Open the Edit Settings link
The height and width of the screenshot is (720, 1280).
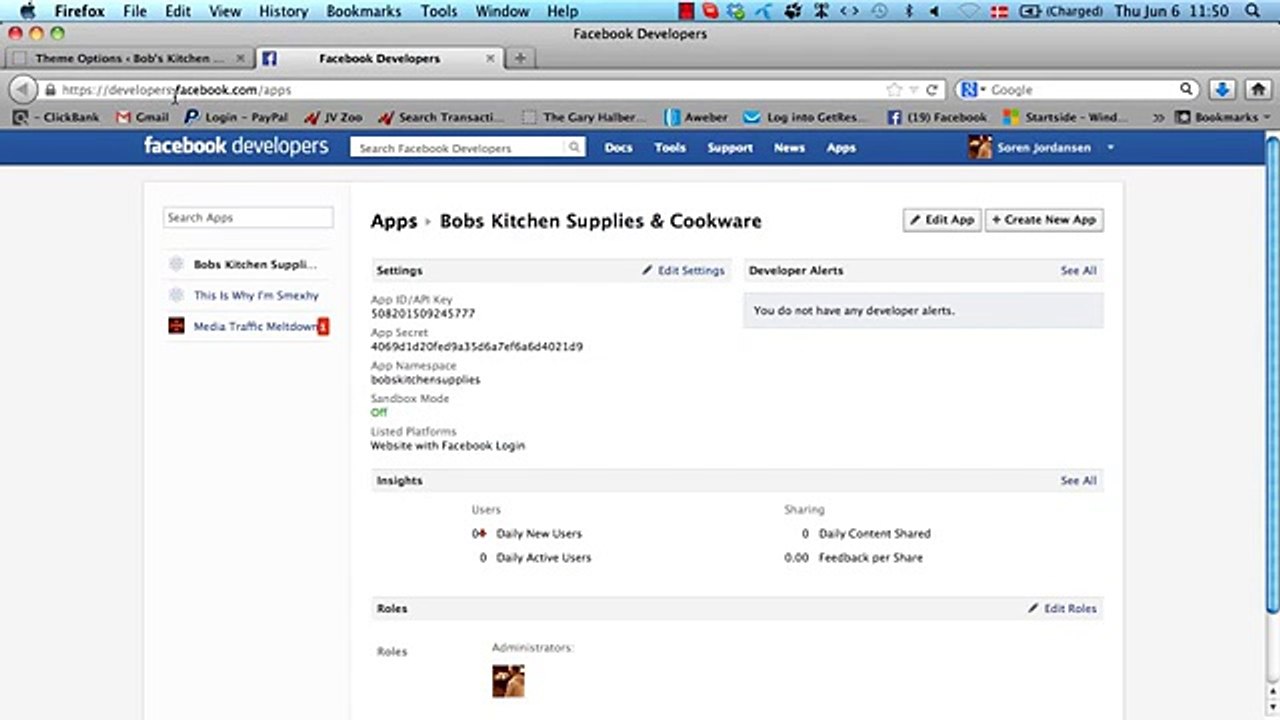pos(683,271)
